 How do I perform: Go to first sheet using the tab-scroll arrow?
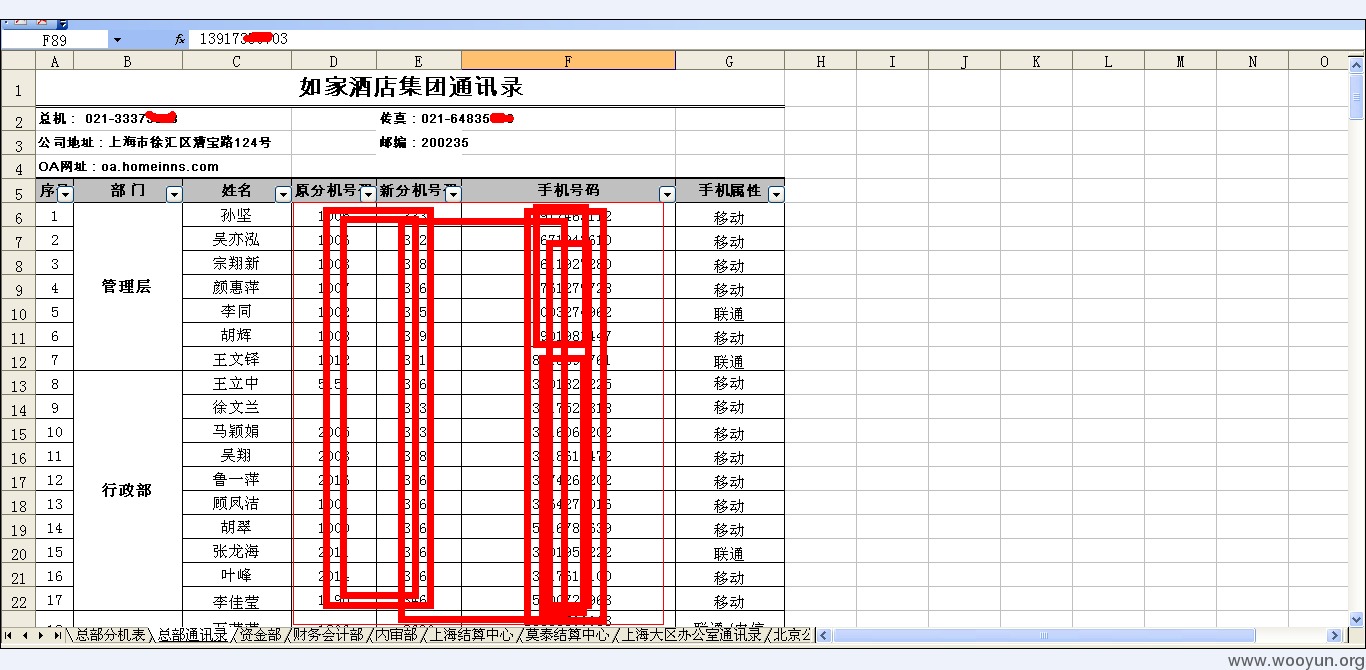[x=8, y=635]
